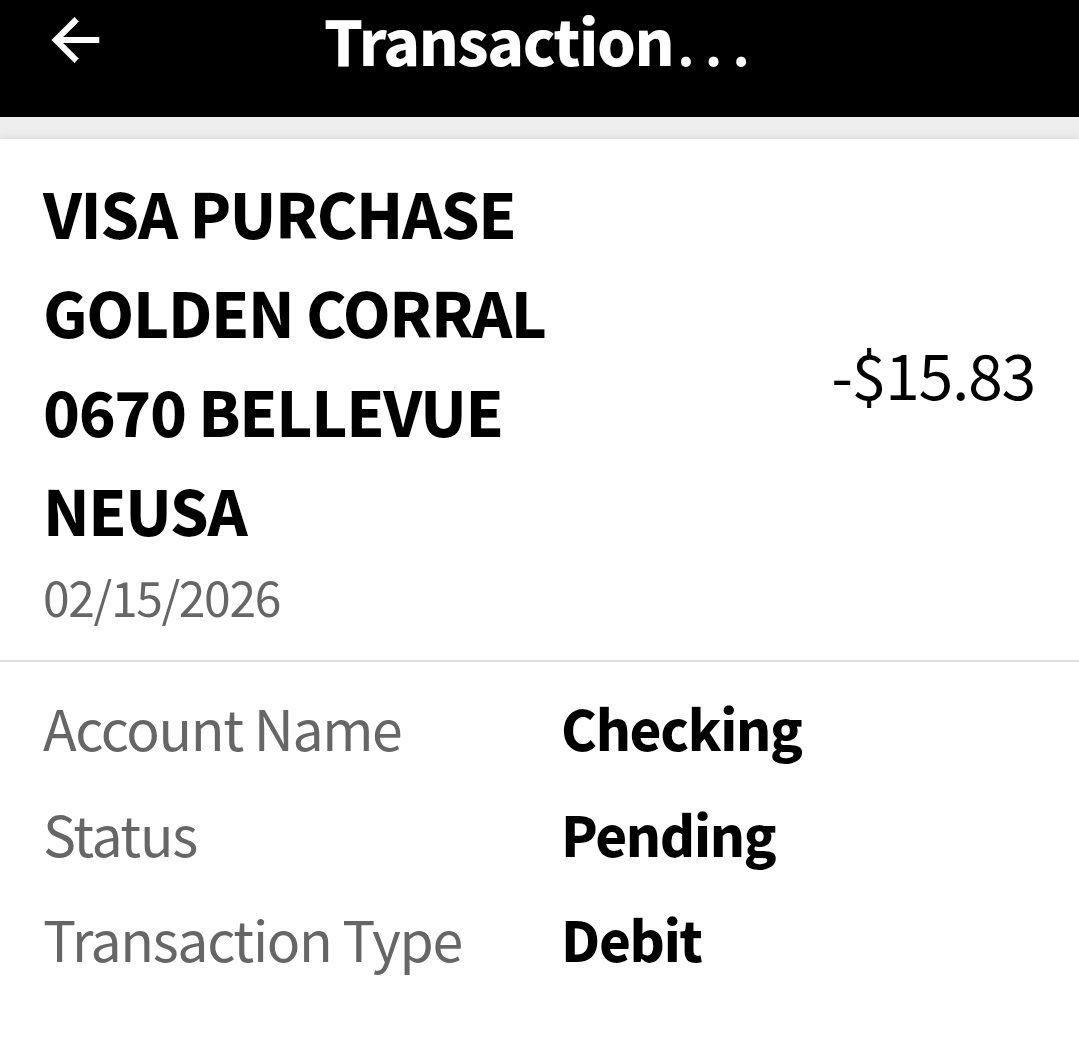The image size is (1079, 1040).
Task: Click the Debit transaction type value
Action: pyautogui.click(x=632, y=942)
